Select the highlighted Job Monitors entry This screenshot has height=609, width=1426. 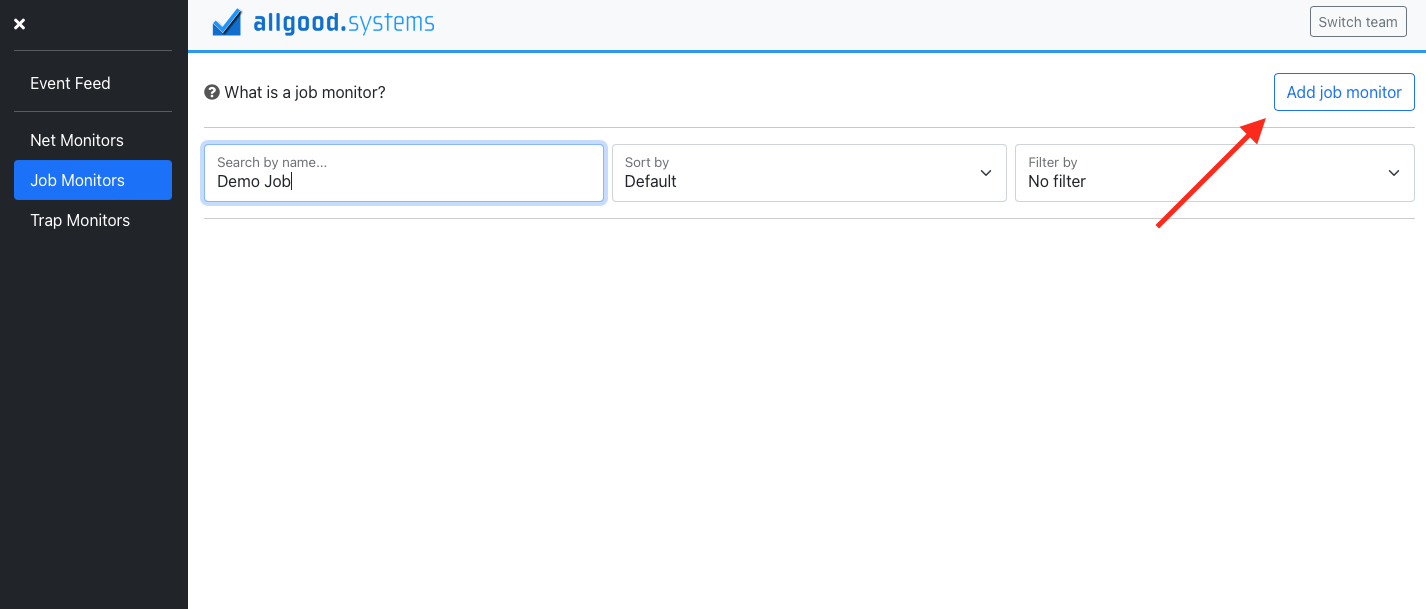point(92,180)
